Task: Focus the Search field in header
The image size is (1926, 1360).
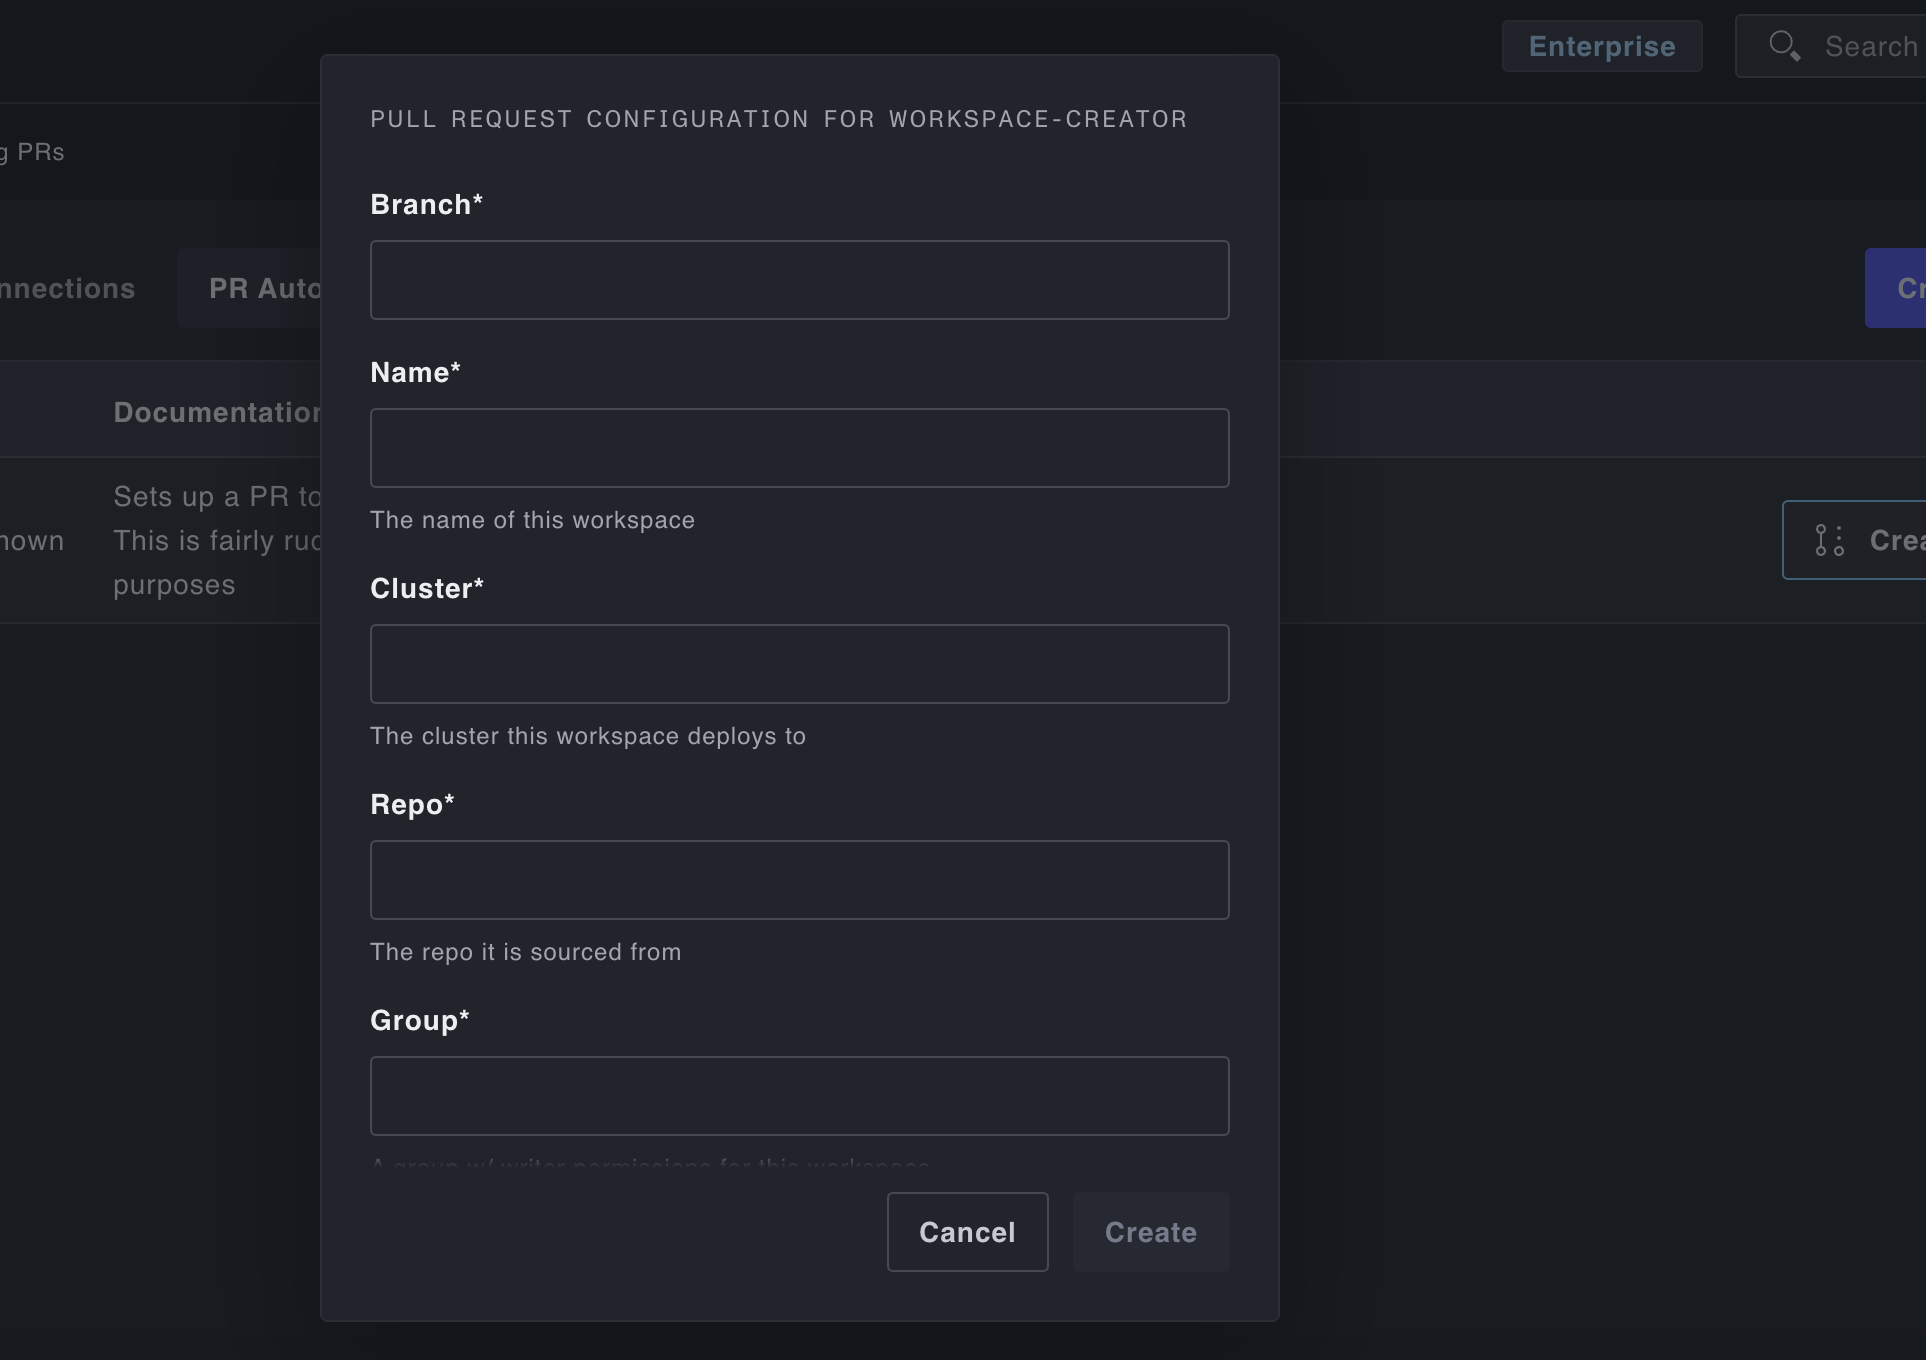Action: pos(1870,46)
